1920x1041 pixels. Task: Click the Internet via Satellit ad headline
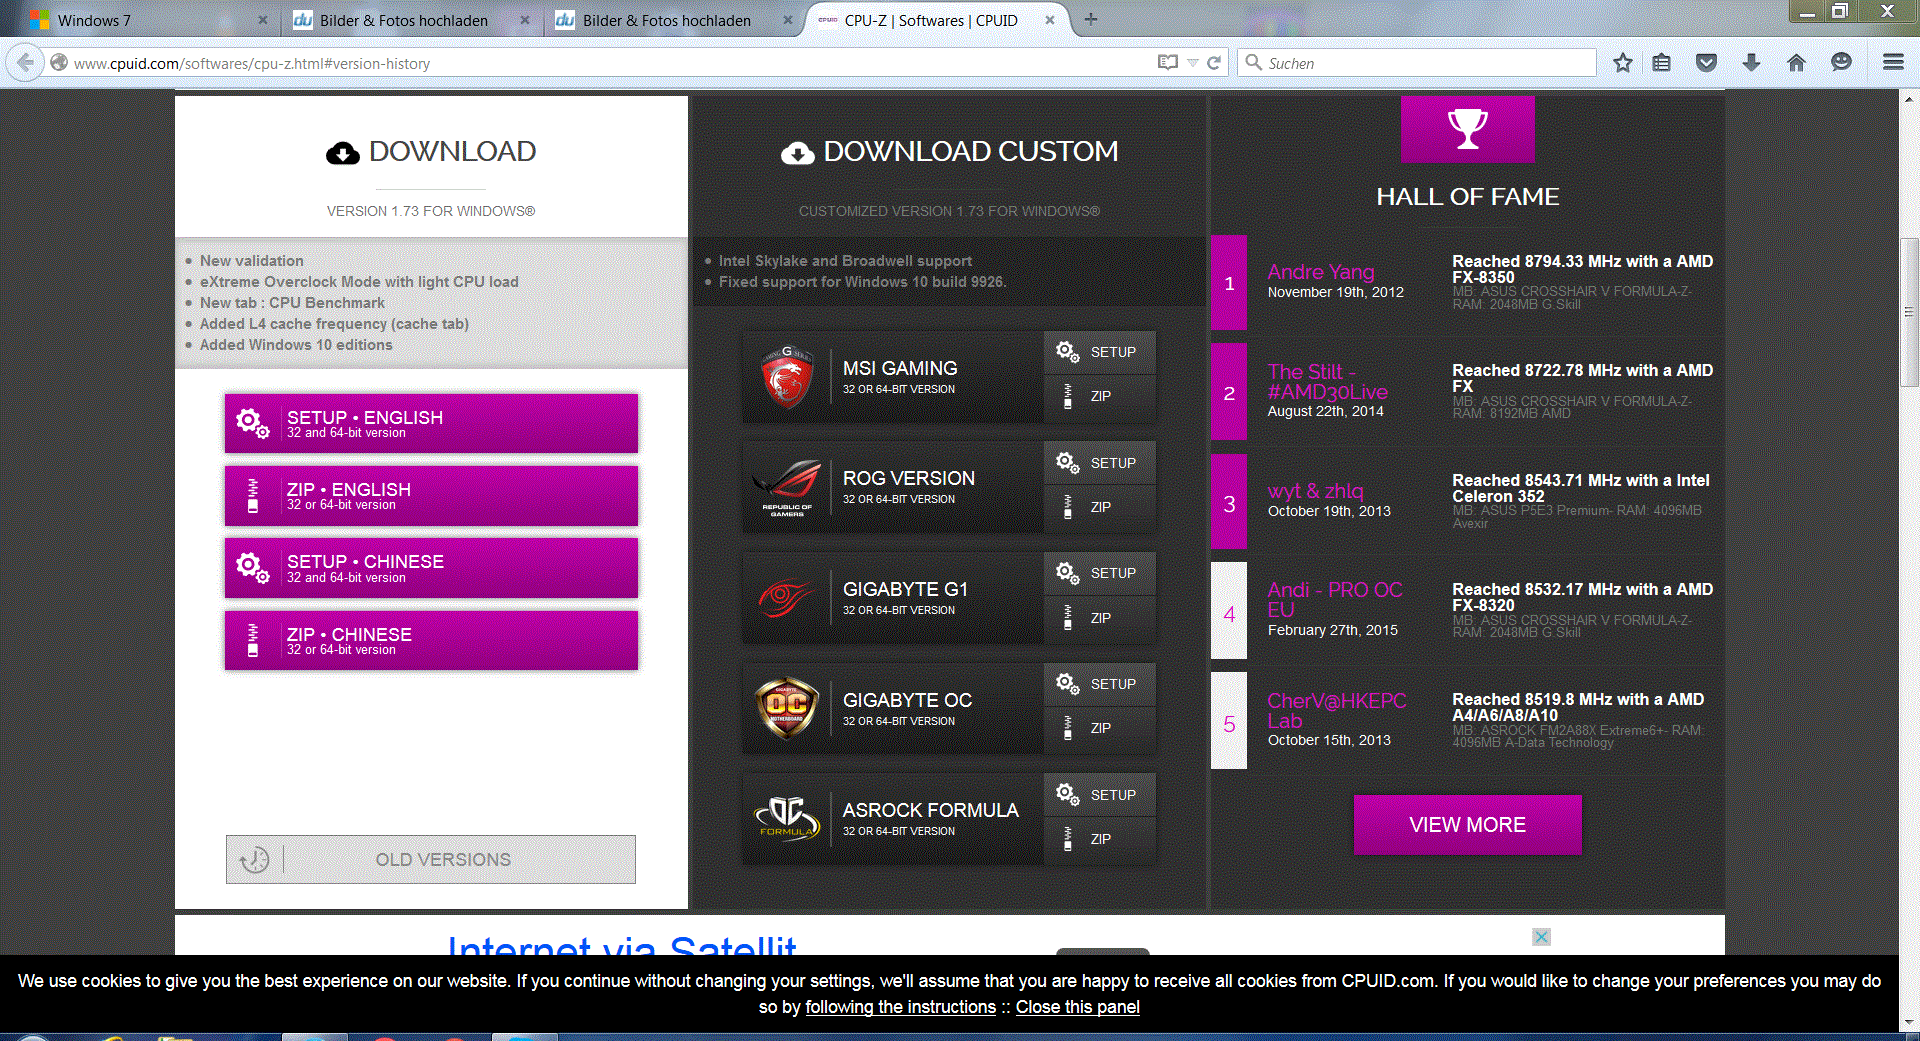pyautogui.click(x=622, y=945)
